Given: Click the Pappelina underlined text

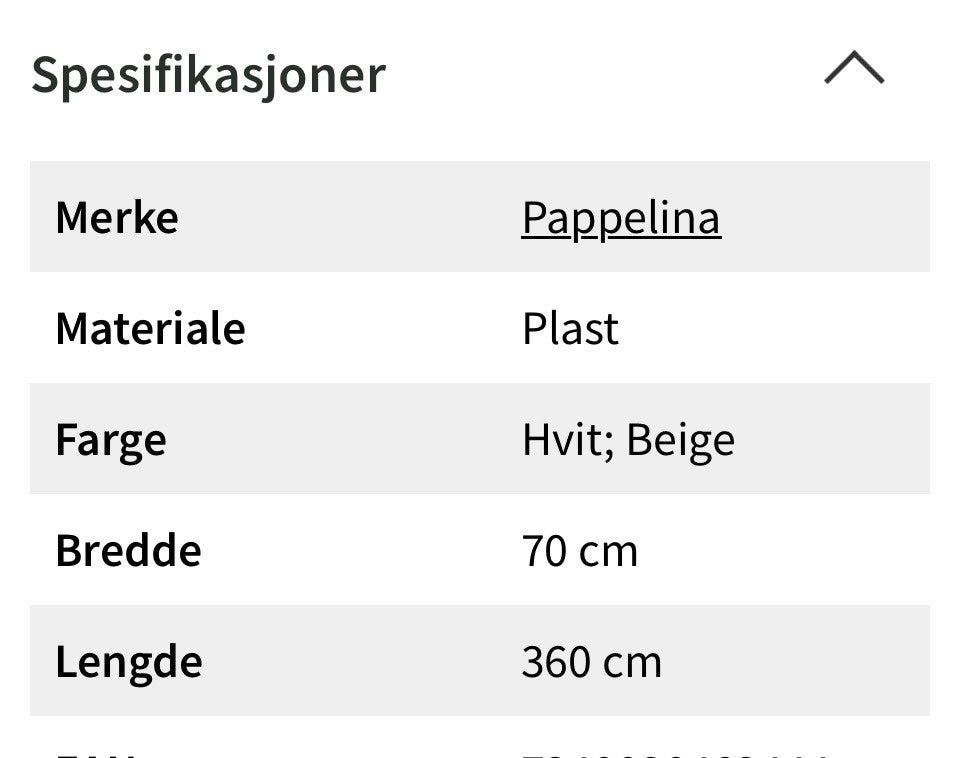Looking at the screenshot, I should pyautogui.click(x=621, y=216).
